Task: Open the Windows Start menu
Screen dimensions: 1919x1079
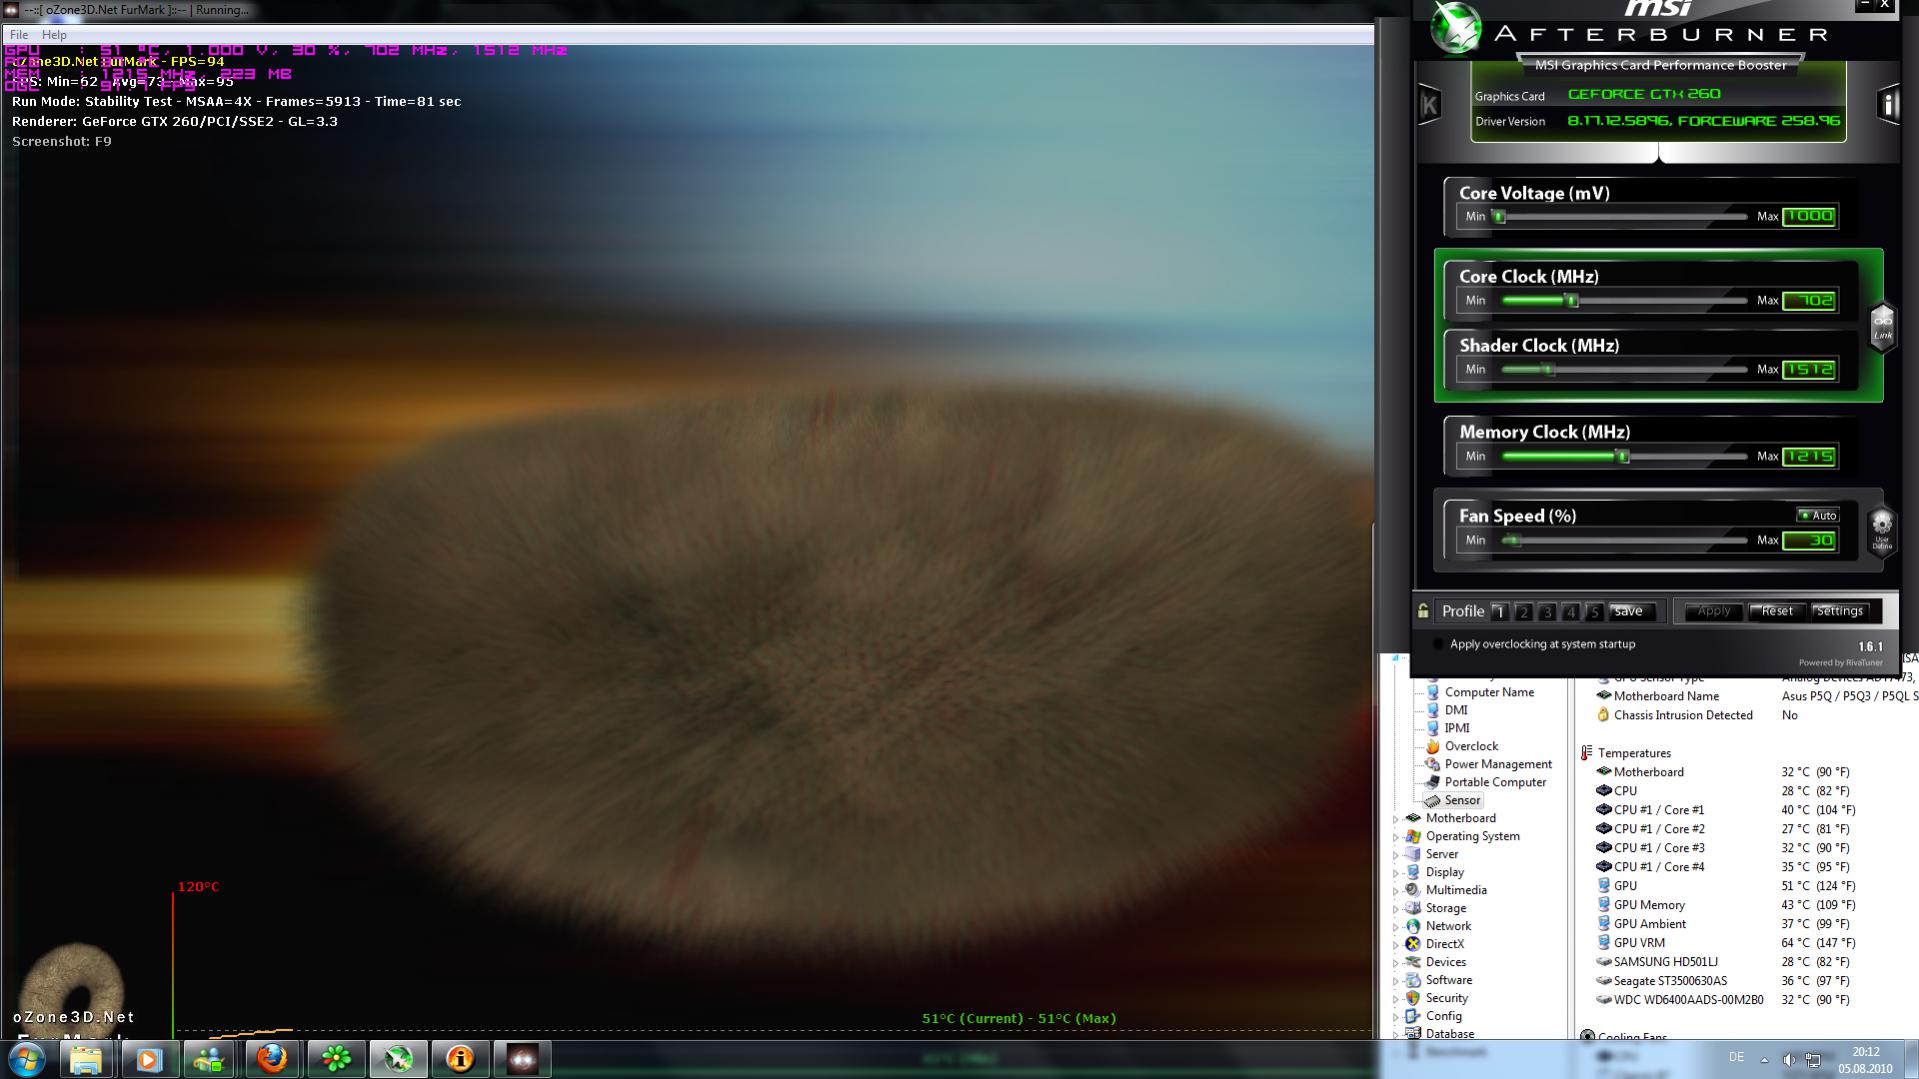Action: click(27, 1059)
